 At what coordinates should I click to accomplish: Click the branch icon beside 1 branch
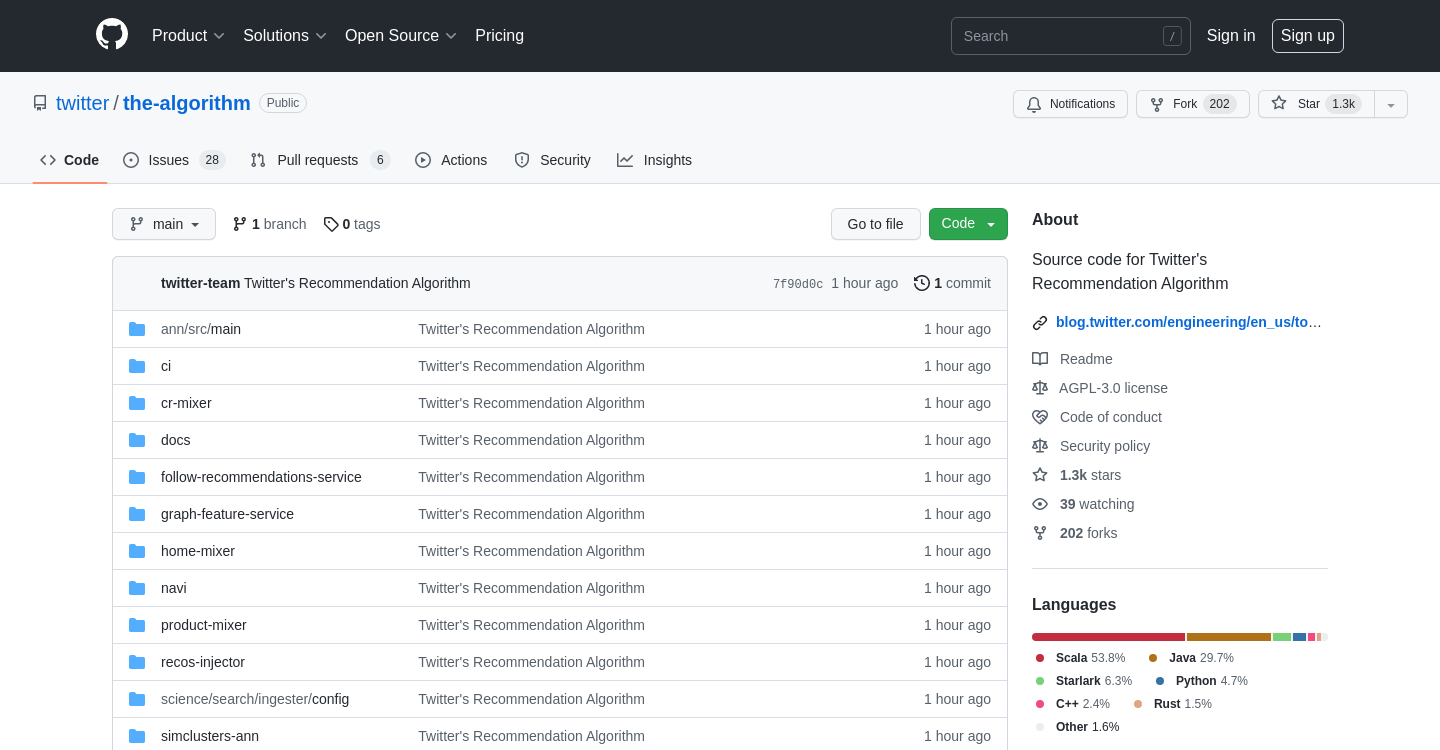pyautogui.click(x=240, y=224)
